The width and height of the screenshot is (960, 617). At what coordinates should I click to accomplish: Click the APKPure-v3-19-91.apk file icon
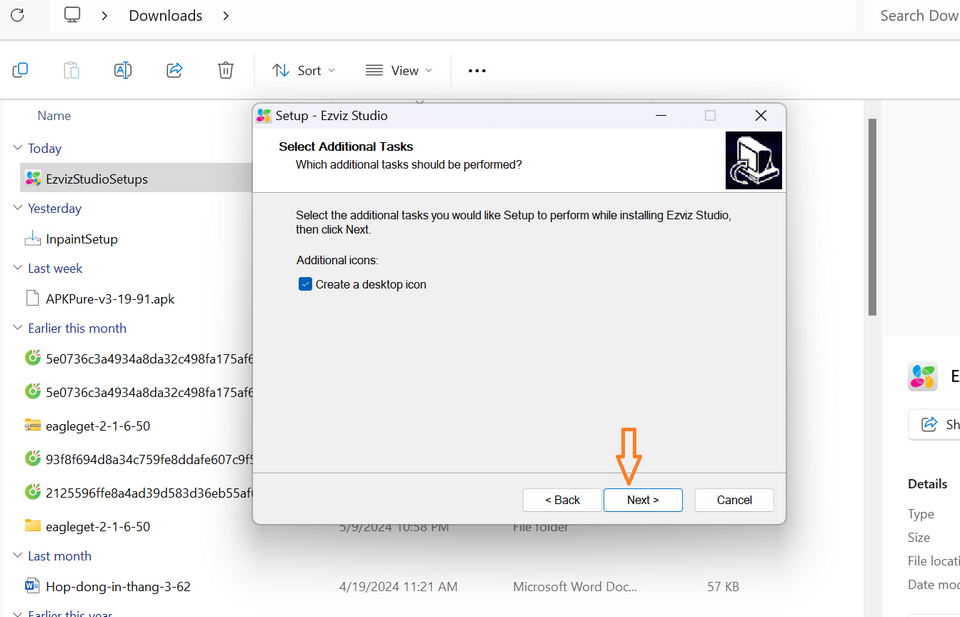(x=32, y=299)
